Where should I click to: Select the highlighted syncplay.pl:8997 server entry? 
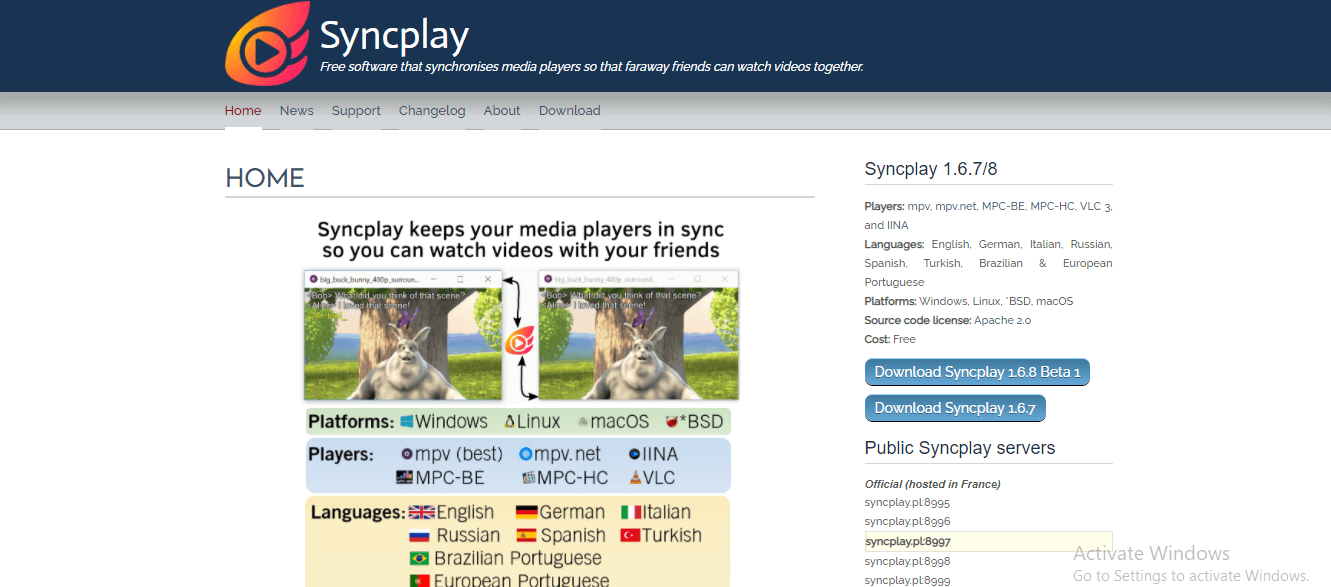[x=988, y=541]
